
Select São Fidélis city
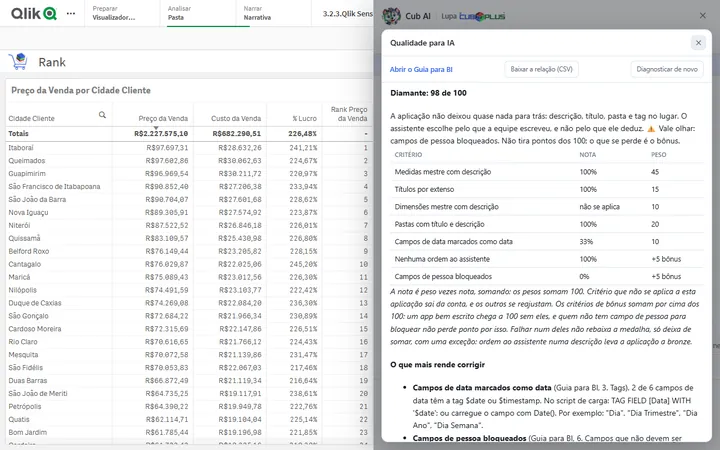coord(26,368)
